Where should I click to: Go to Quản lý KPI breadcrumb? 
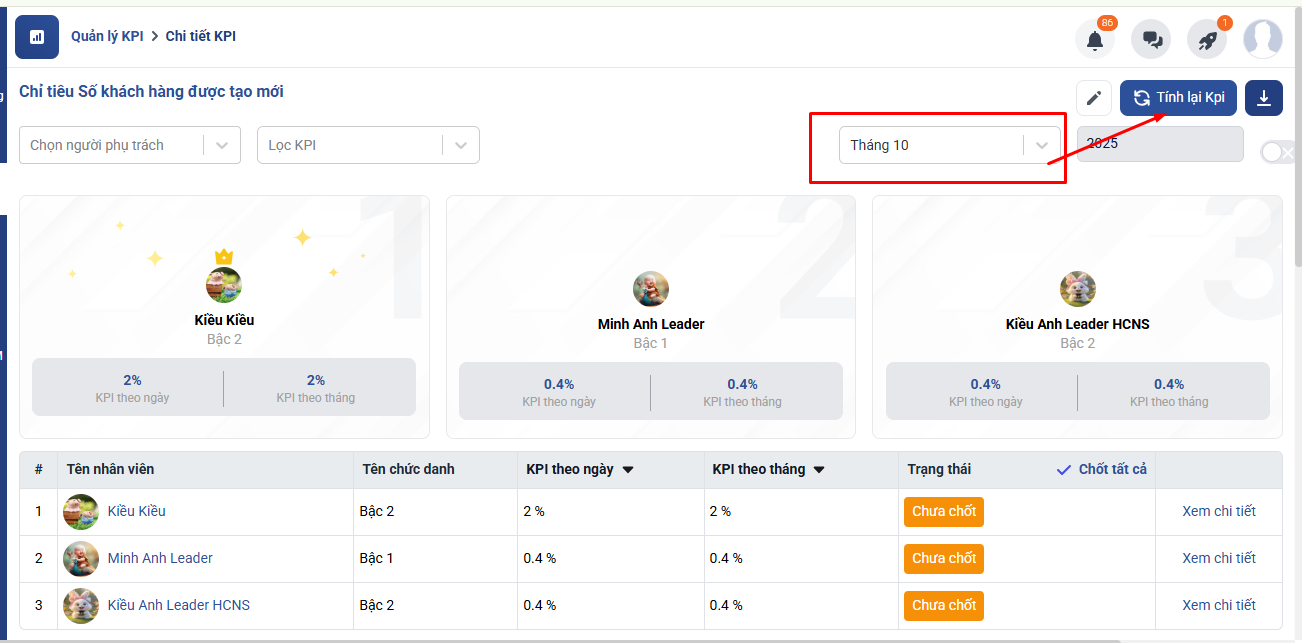pos(107,36)
